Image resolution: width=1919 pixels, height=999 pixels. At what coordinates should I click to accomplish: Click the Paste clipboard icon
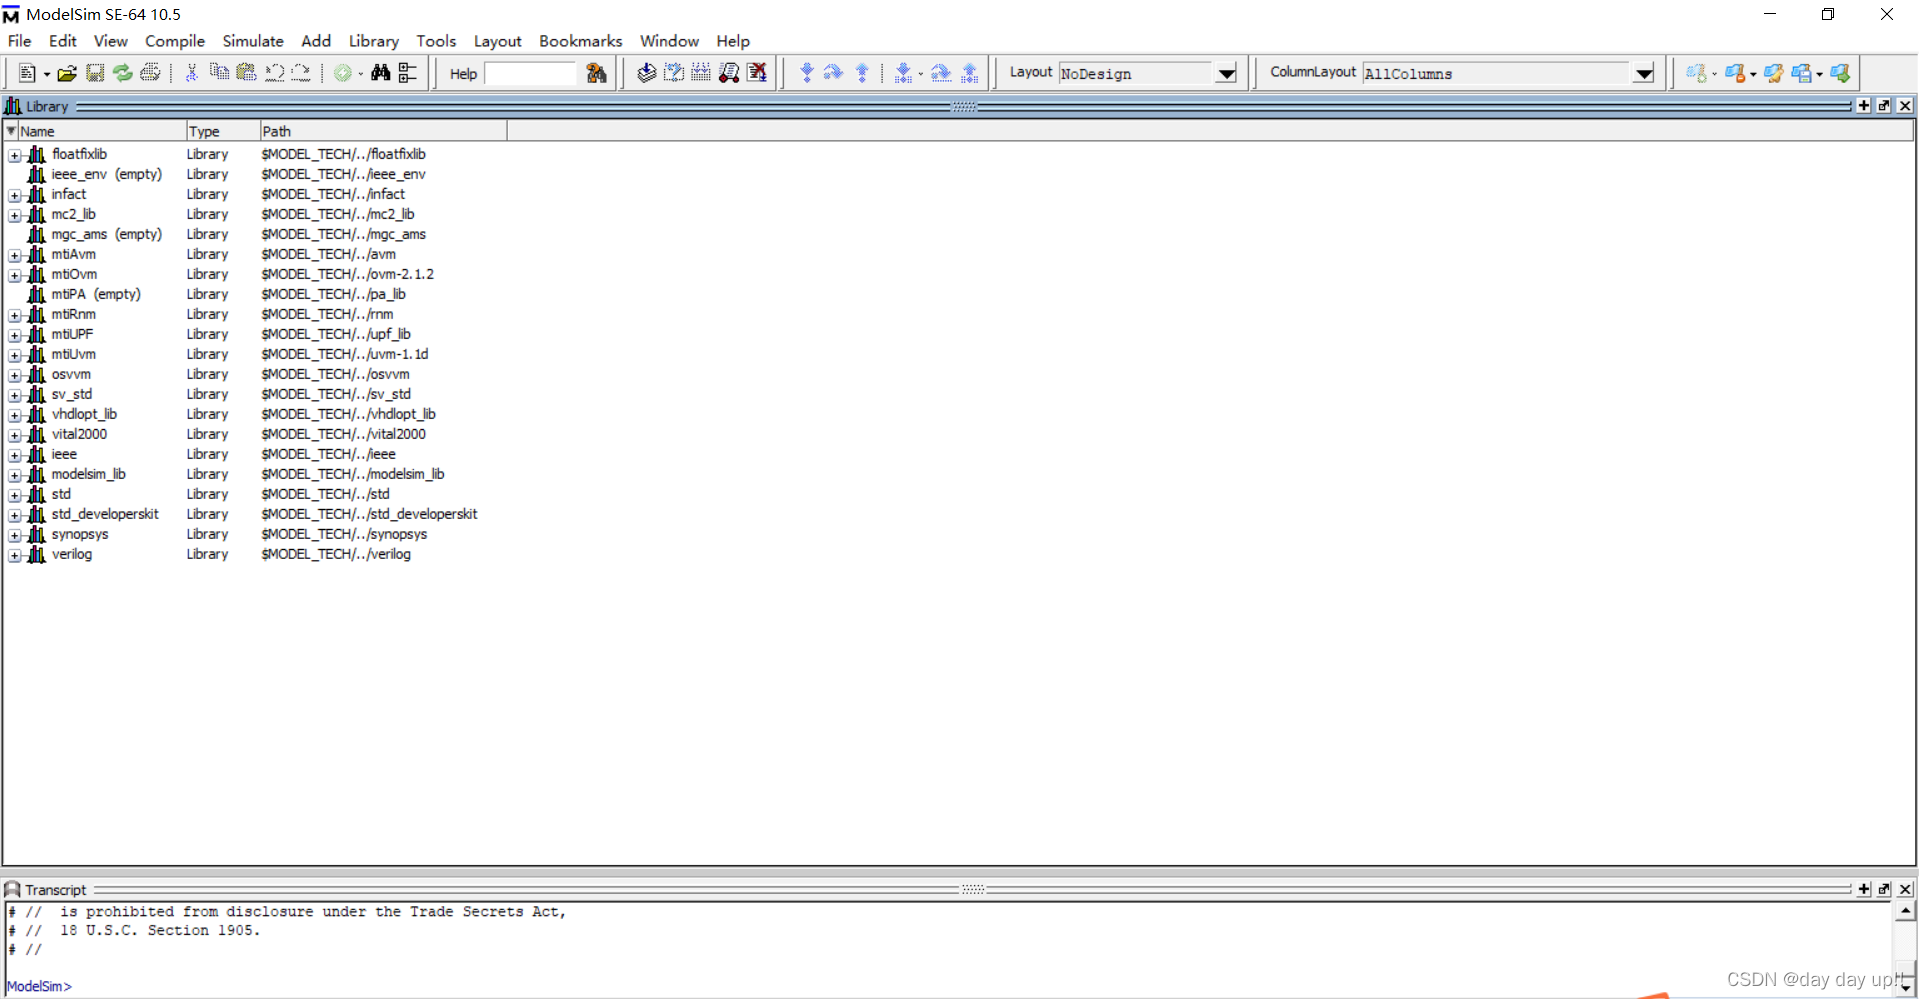pyautogui.click(x=246, y=73)
